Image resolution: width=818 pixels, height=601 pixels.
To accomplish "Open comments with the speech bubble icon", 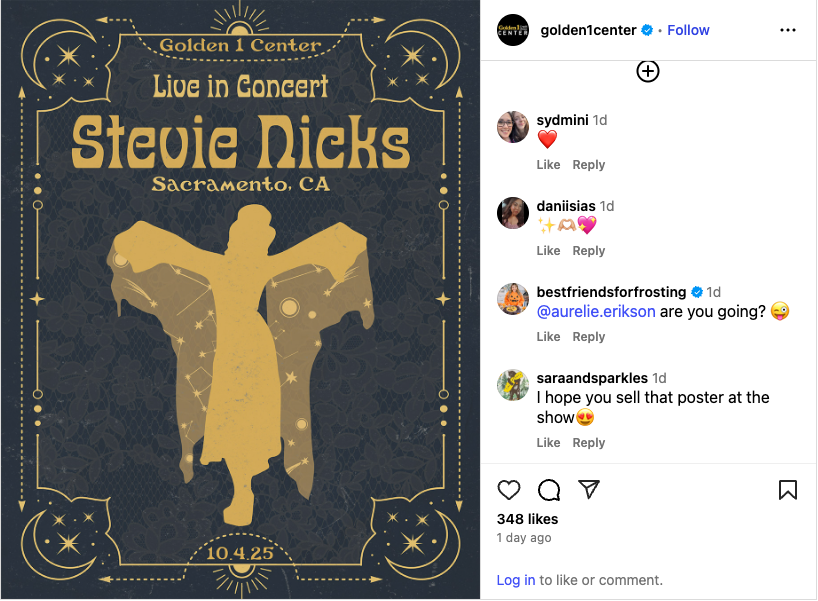I will coord(549,490).
